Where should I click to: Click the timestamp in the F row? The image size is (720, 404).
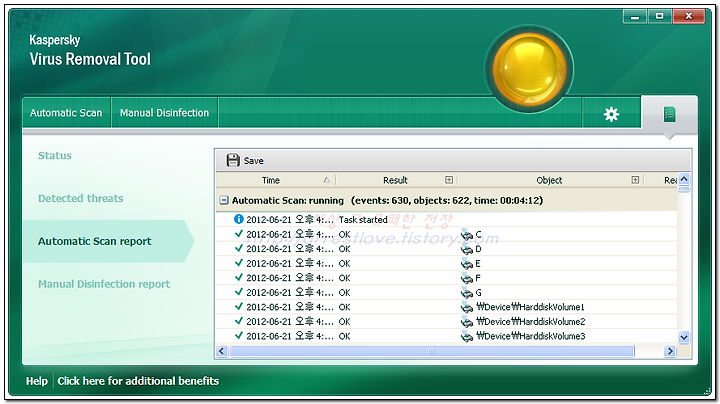pos(290,278)
